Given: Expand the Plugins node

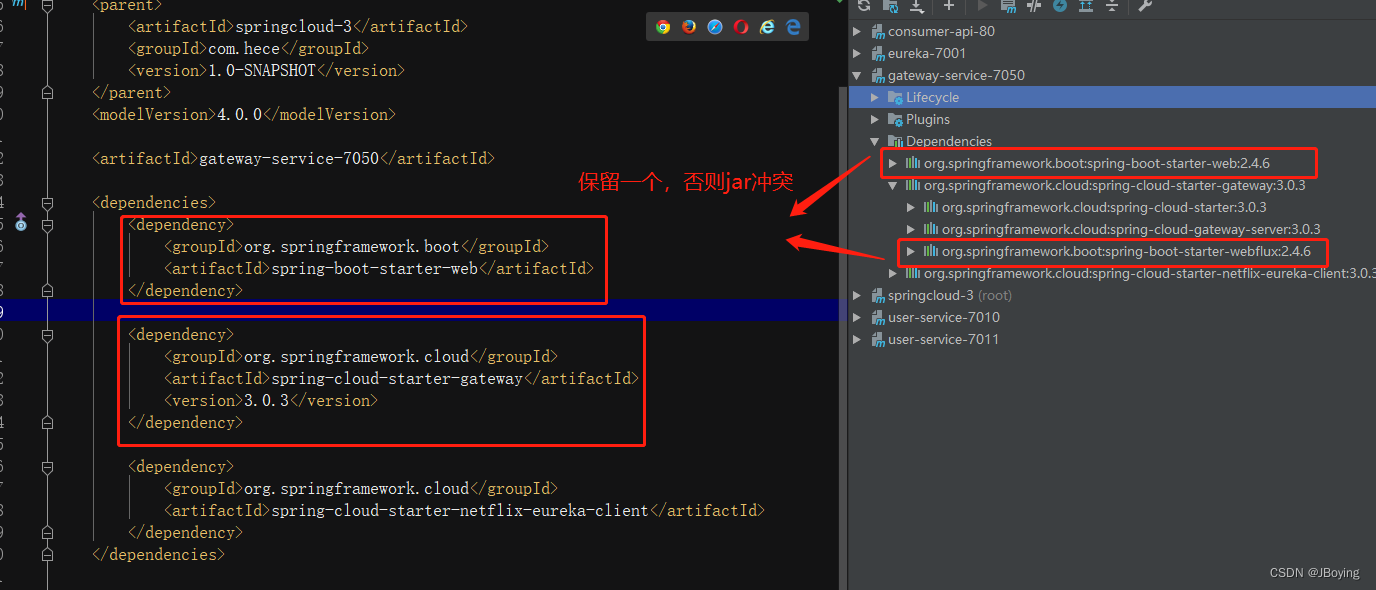Looking at the screenshot, I should coord(875,119).
